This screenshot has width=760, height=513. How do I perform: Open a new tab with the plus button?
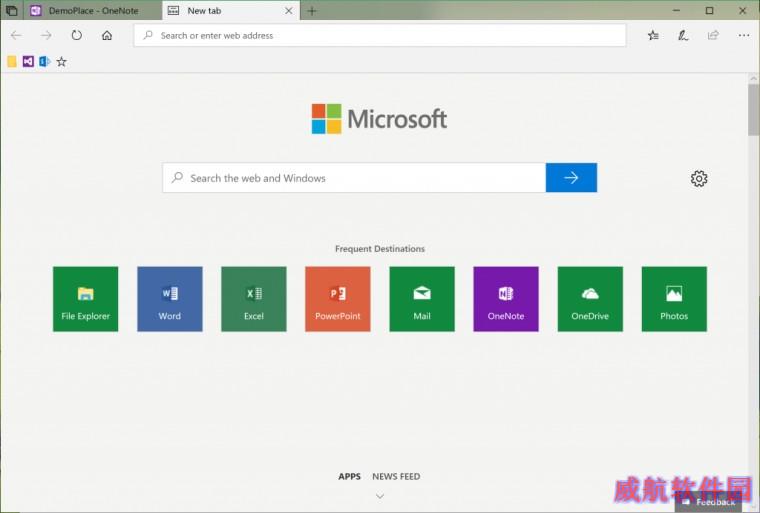312,11
